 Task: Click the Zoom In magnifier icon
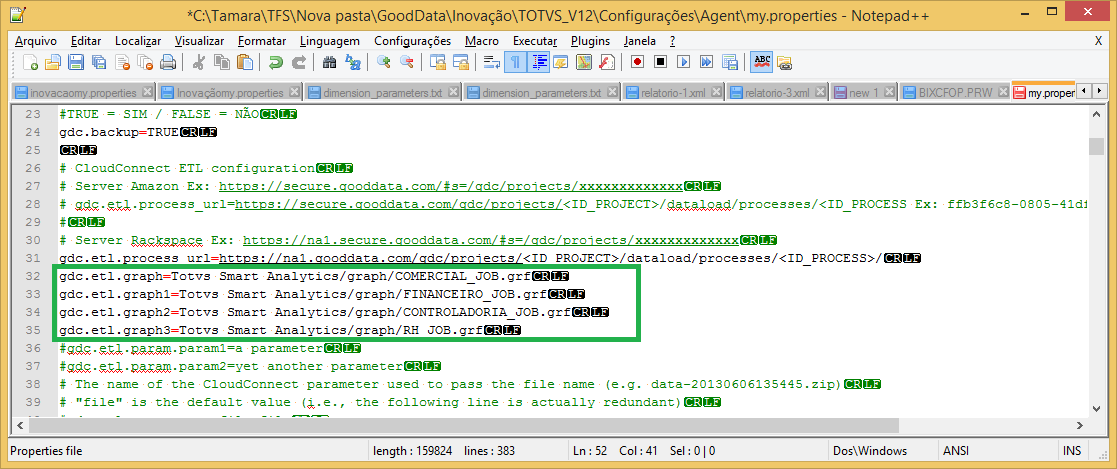(383, 62)
